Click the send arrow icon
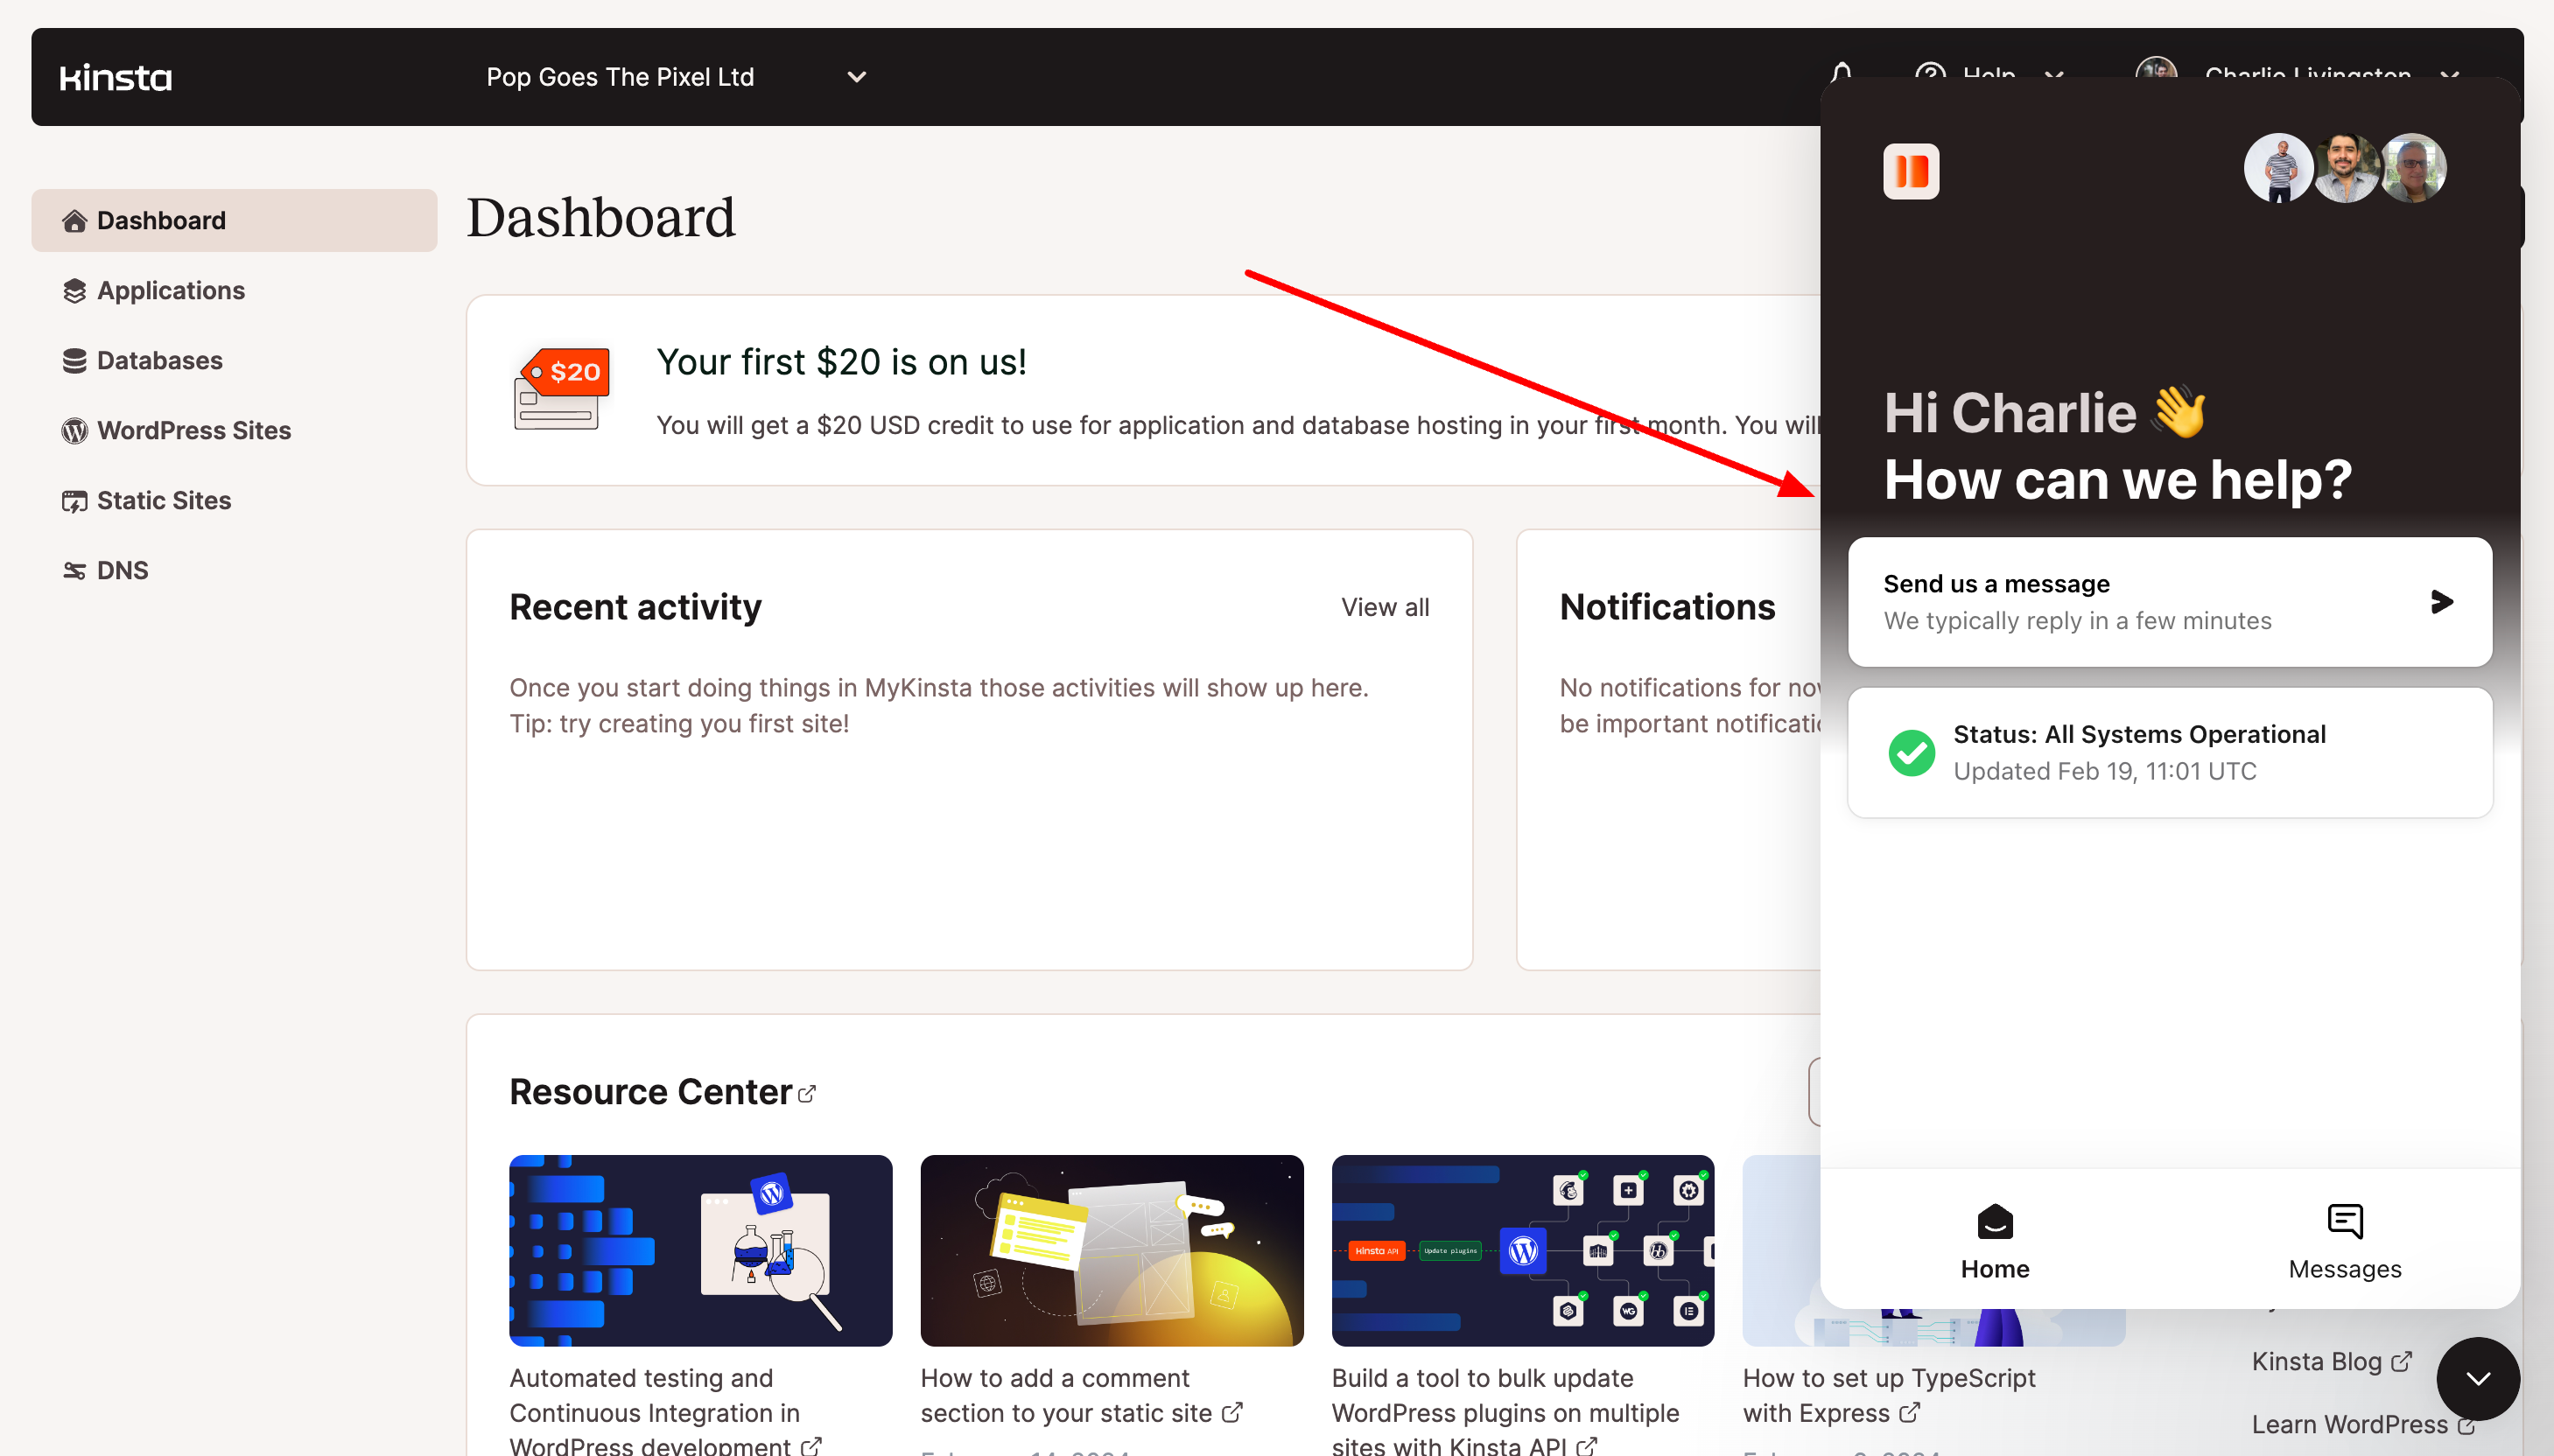The height and width of the screenshot is (1456, 2554). [2441, 601]
